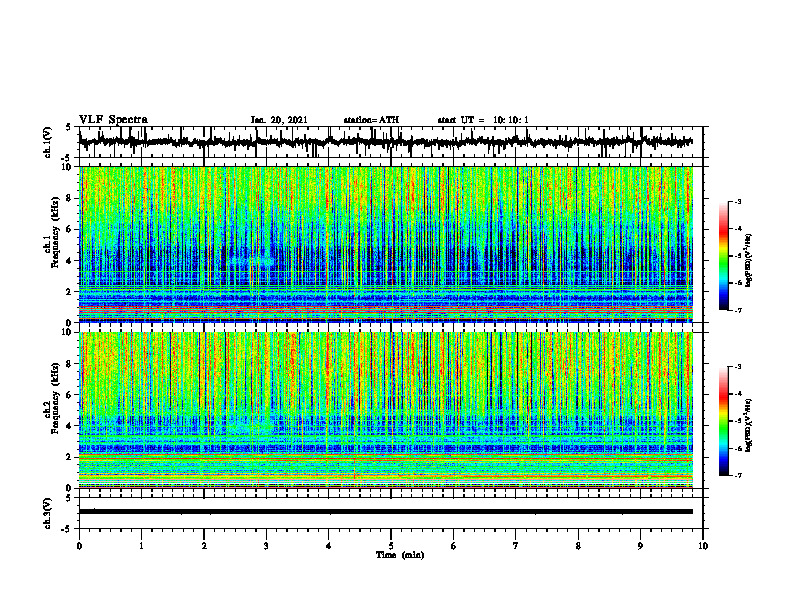Click the ch.2 spectrogram color scale bar
The height and width of the screenshot is (612, 792).
coord(724,421)
